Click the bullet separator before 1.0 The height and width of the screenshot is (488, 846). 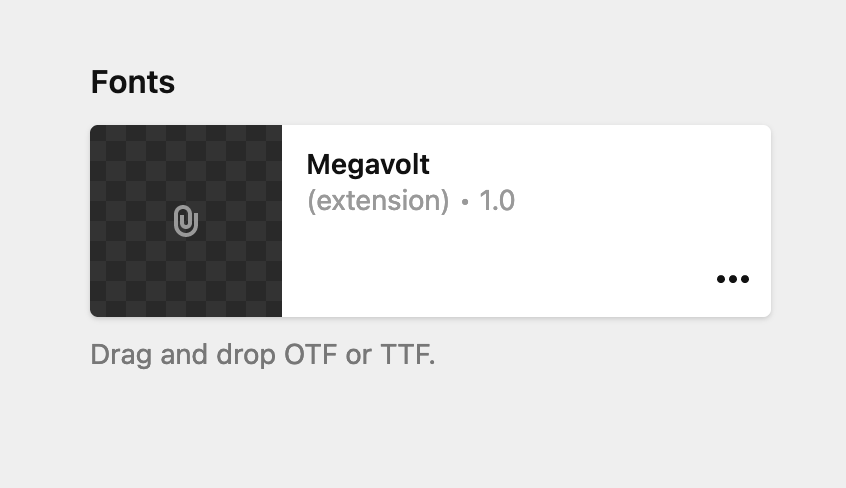coord(465,202)
